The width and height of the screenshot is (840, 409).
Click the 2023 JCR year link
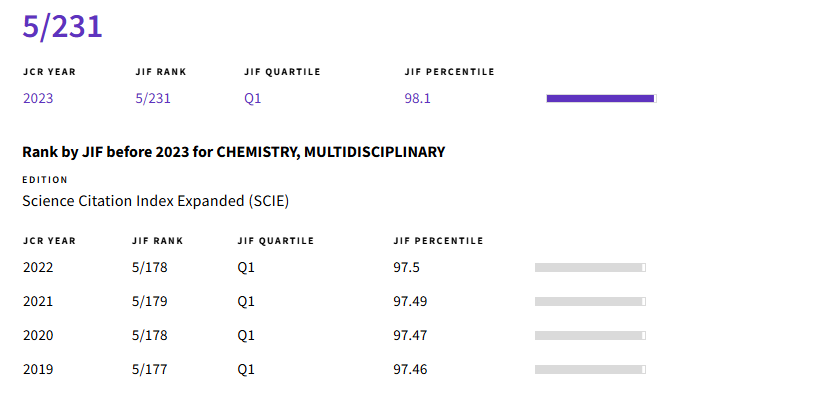tap(38, 98)
